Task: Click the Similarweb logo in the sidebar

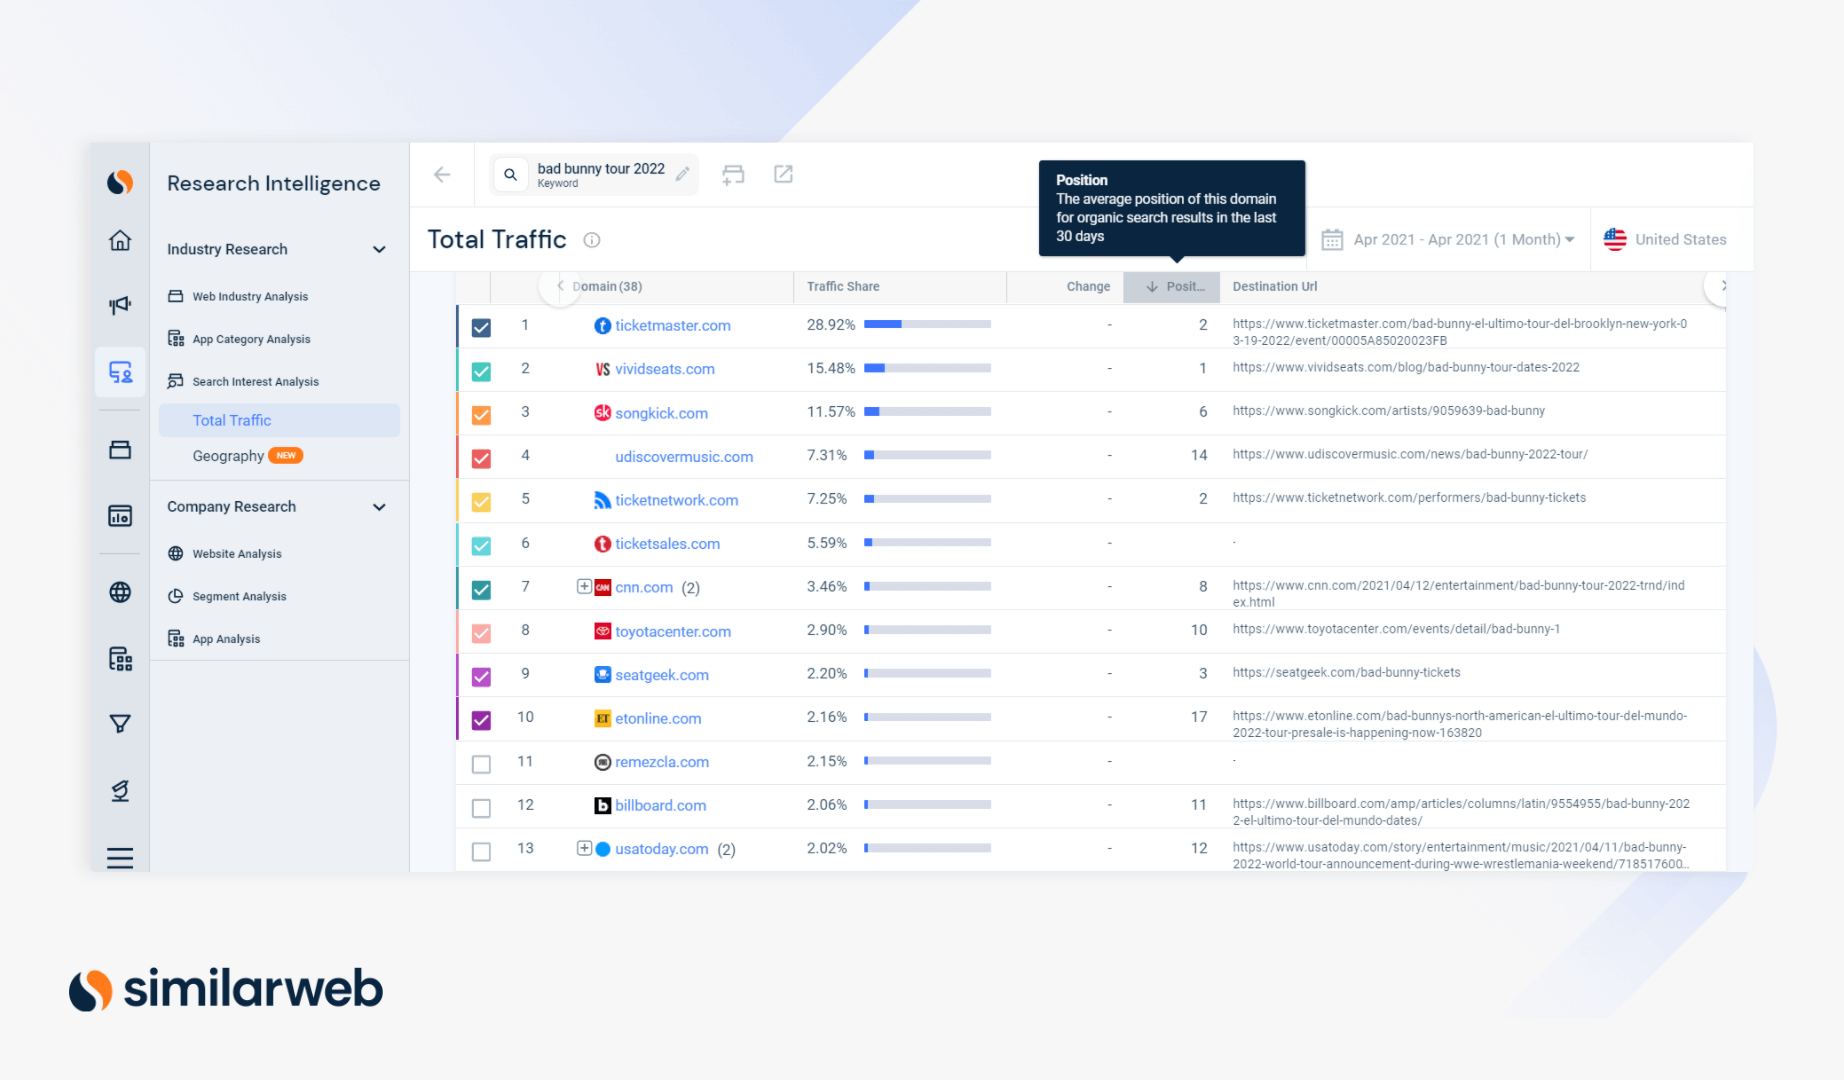Action: tap(120, 182)
